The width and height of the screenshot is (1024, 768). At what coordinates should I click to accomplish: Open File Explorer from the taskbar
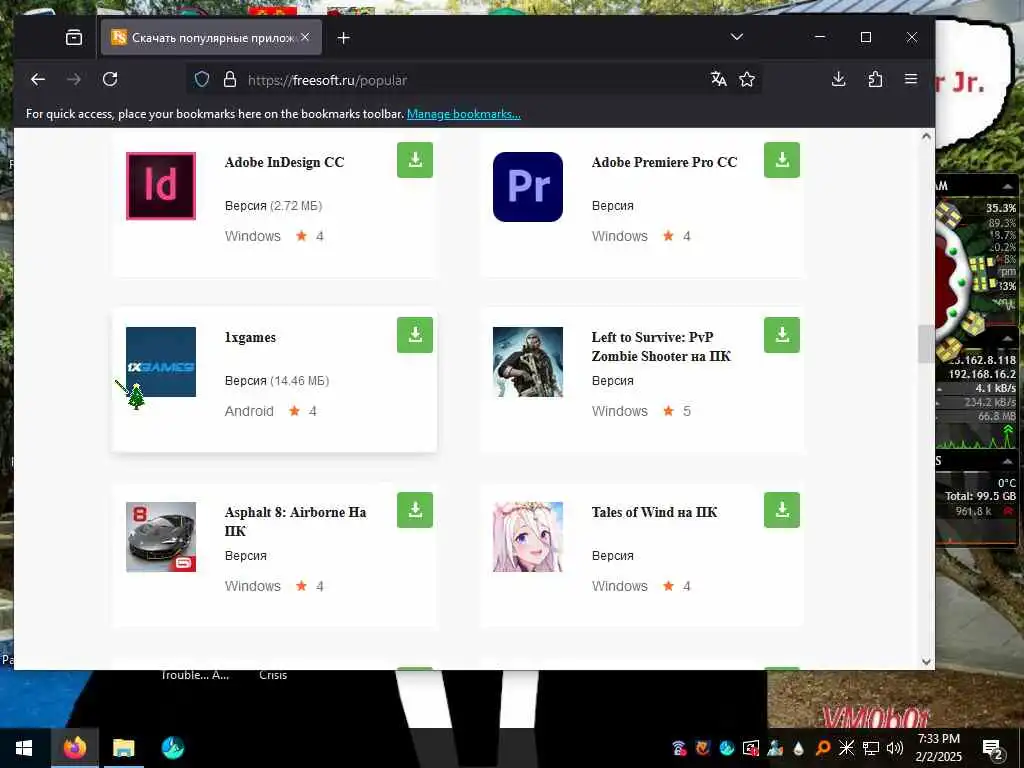(123, 748)
